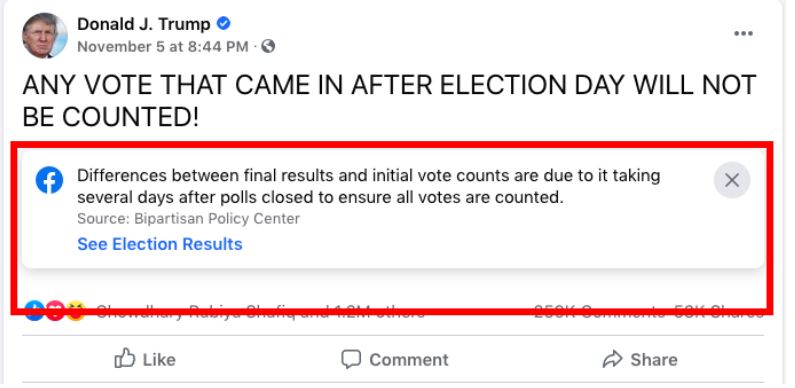Open the comments count link
Viewport: 795px width, 388px height.
[600, 311]
